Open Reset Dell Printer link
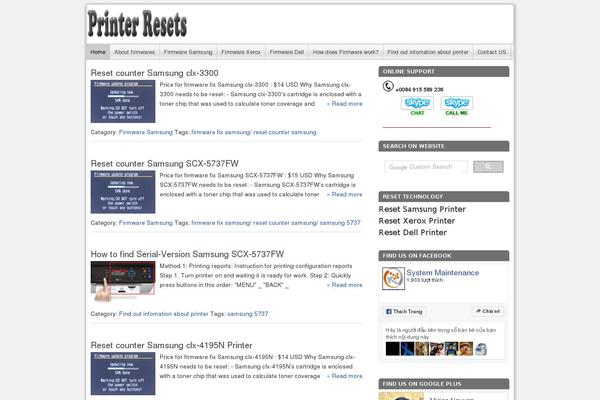This screenshot has width=600, height=400. 412,232
